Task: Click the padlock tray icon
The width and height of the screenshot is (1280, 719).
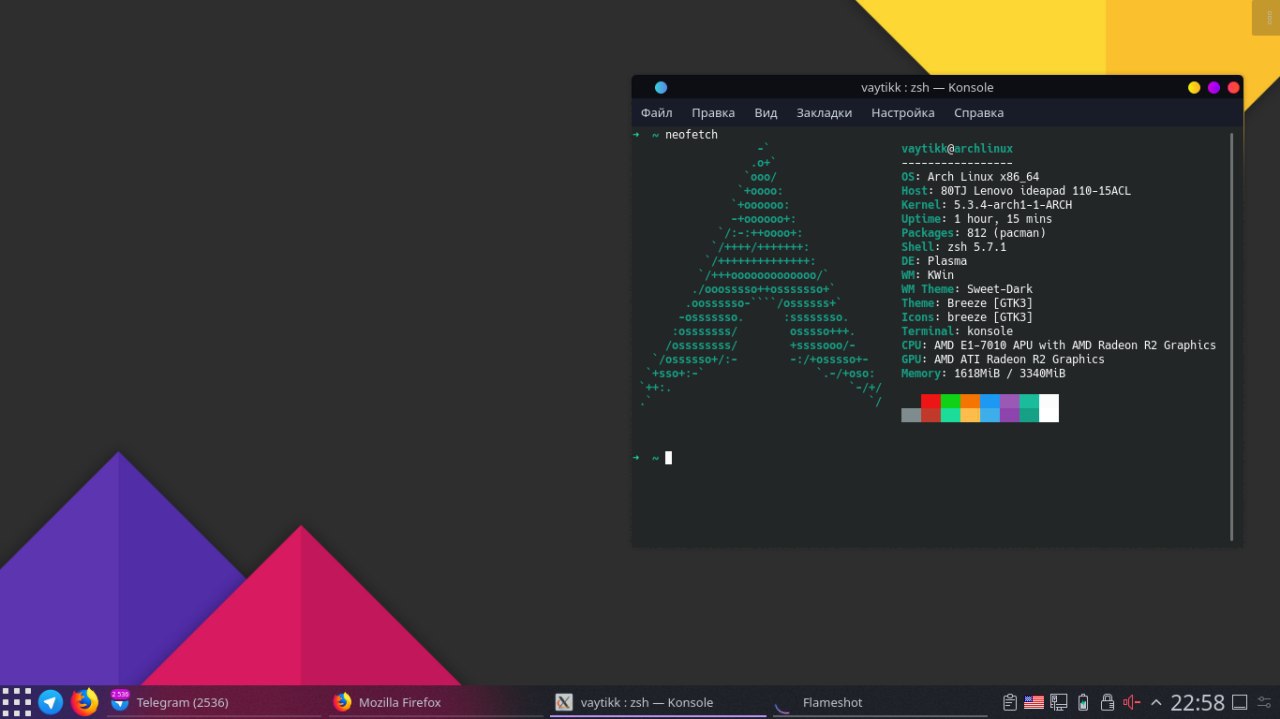Action: point(1107,702)
